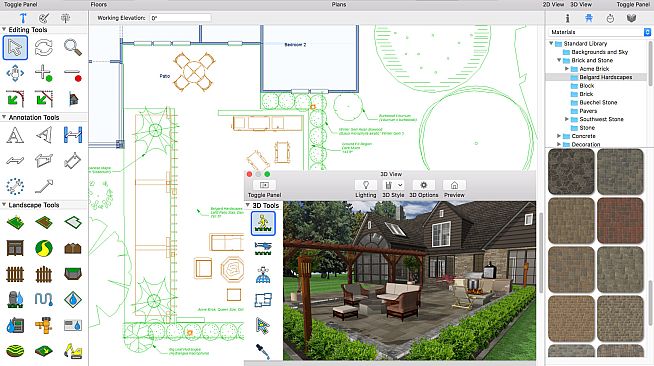This screenshot has width=654, height=366.
Task: Collapse the 3D Tools section
Action: [x=248, y=205]
